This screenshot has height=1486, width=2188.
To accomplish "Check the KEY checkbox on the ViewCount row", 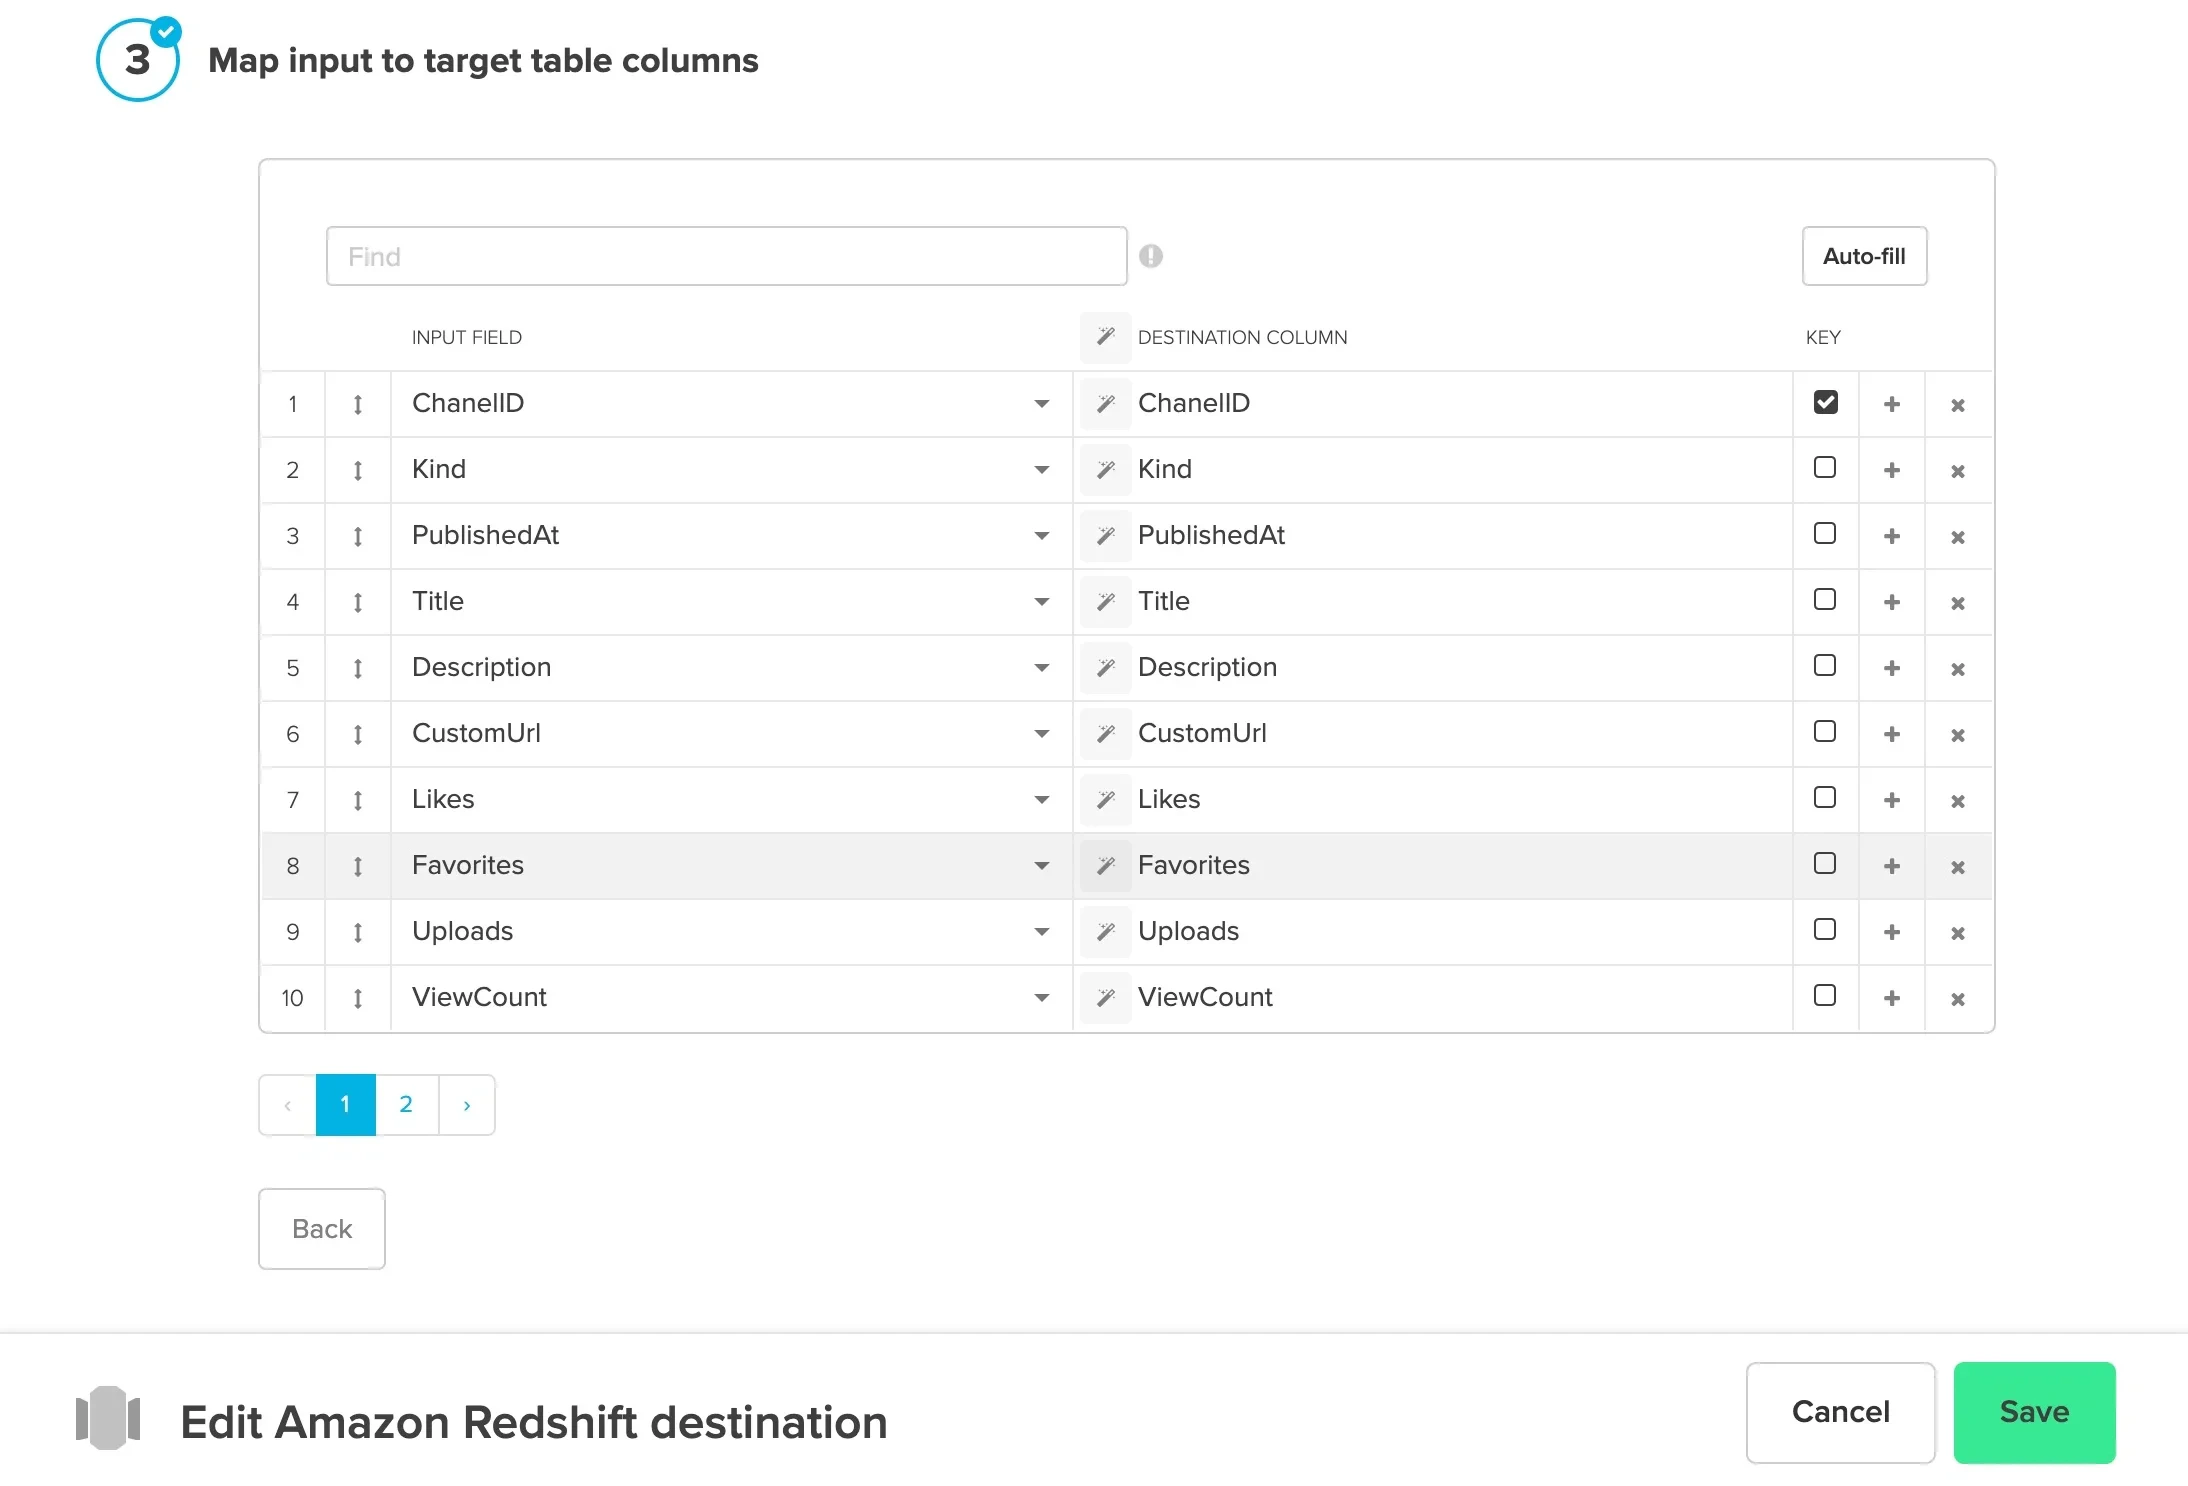I will [x=1825, y=995].
